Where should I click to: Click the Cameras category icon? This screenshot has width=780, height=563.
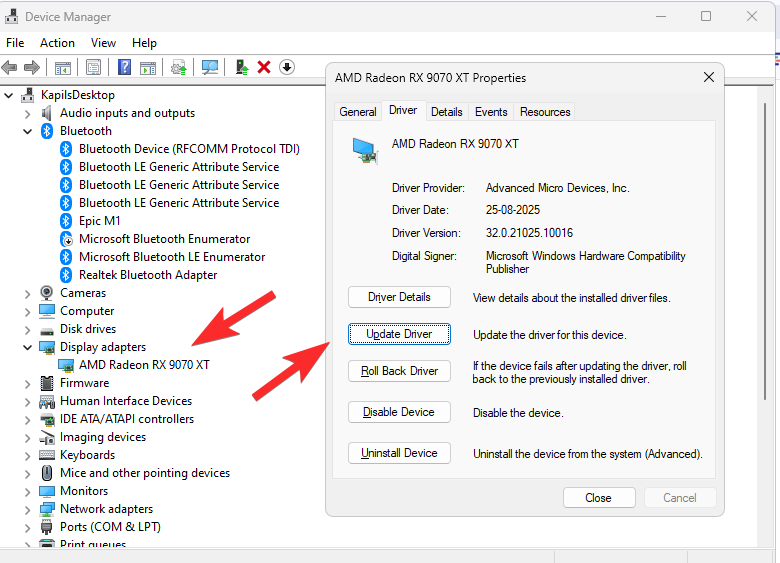click(46, 293)
